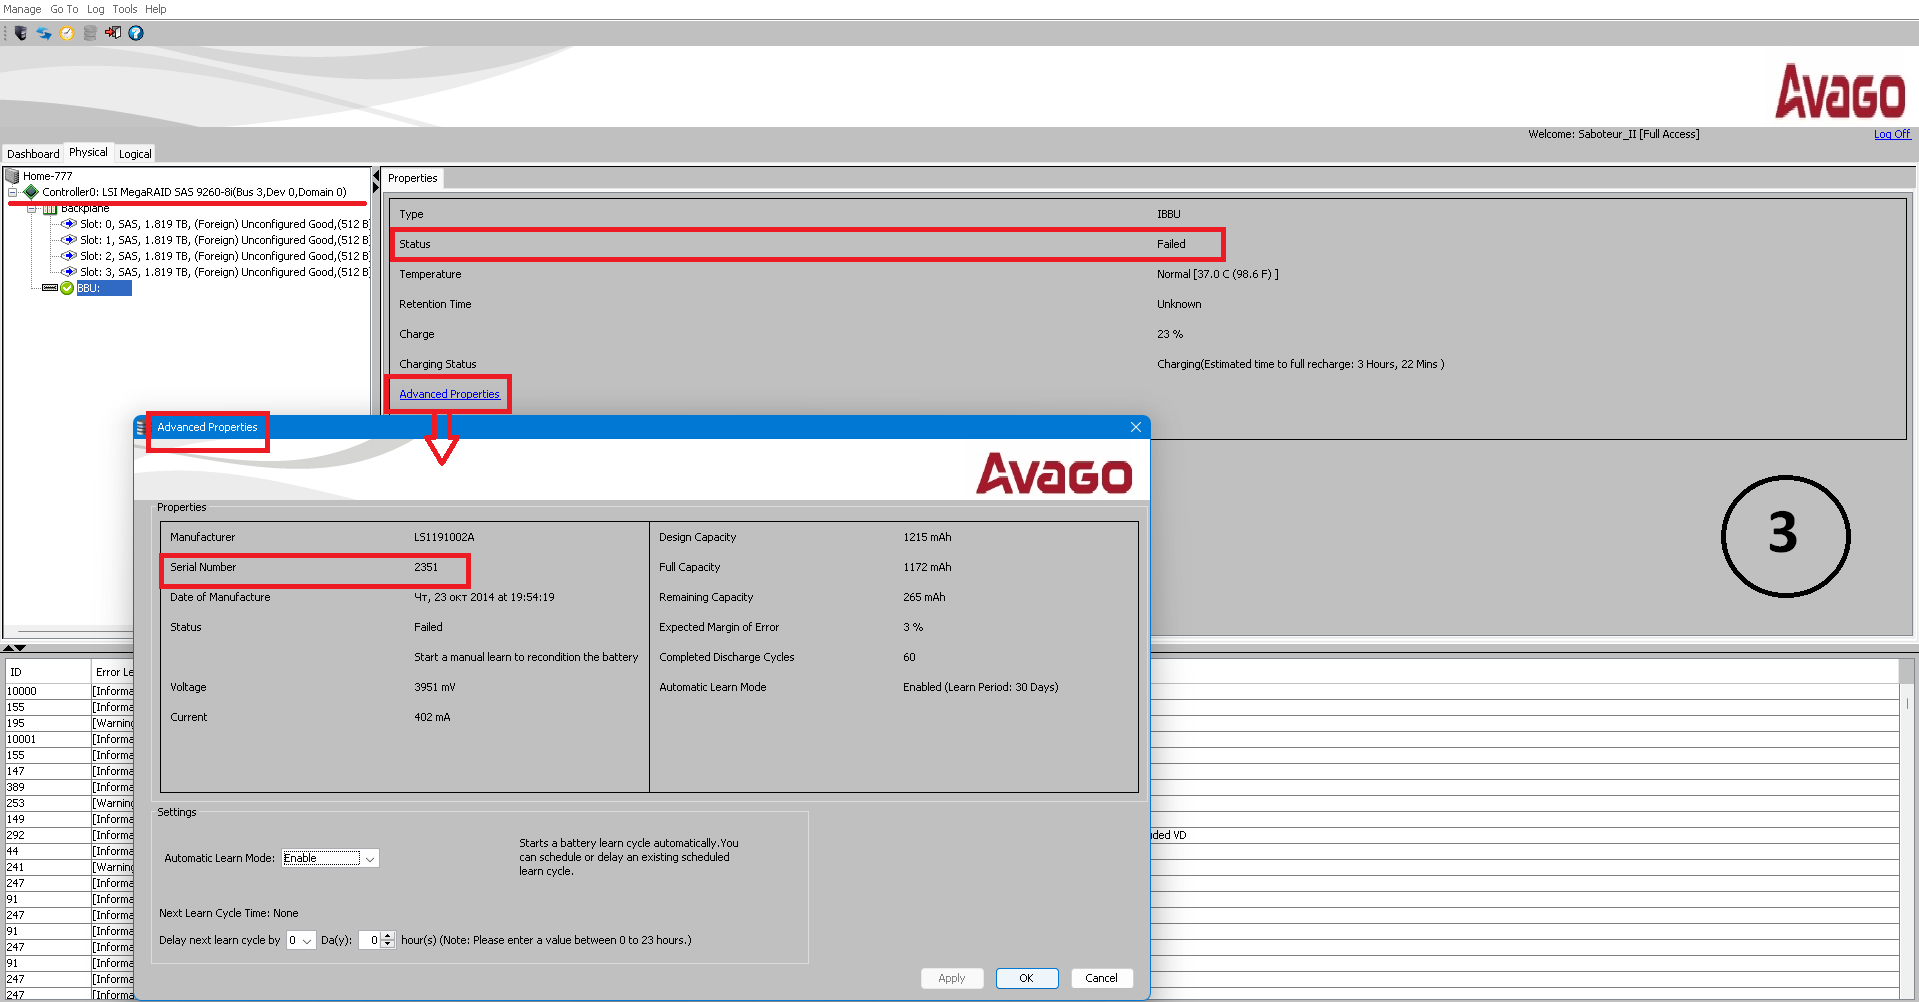Click the log off door toolbar icon
1919x1002 pixels.
113,33
